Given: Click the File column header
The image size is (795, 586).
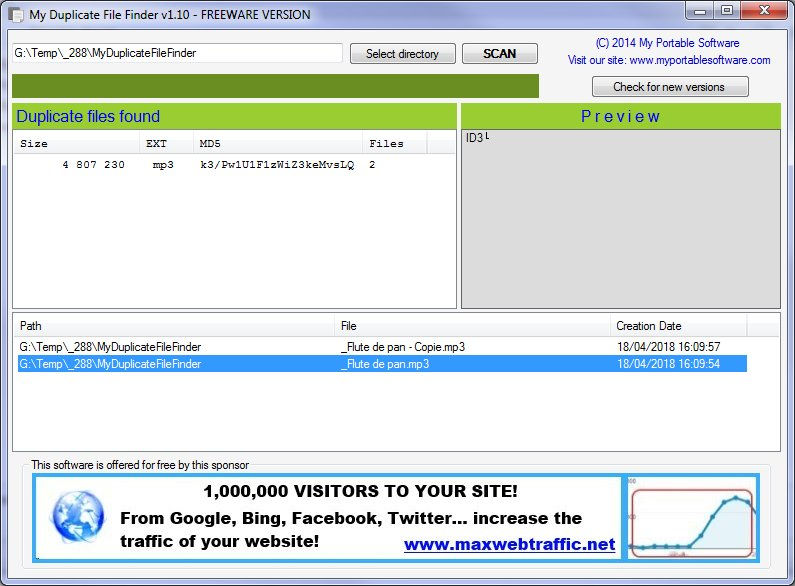Looking at the screenshot, I should [473, 326].
